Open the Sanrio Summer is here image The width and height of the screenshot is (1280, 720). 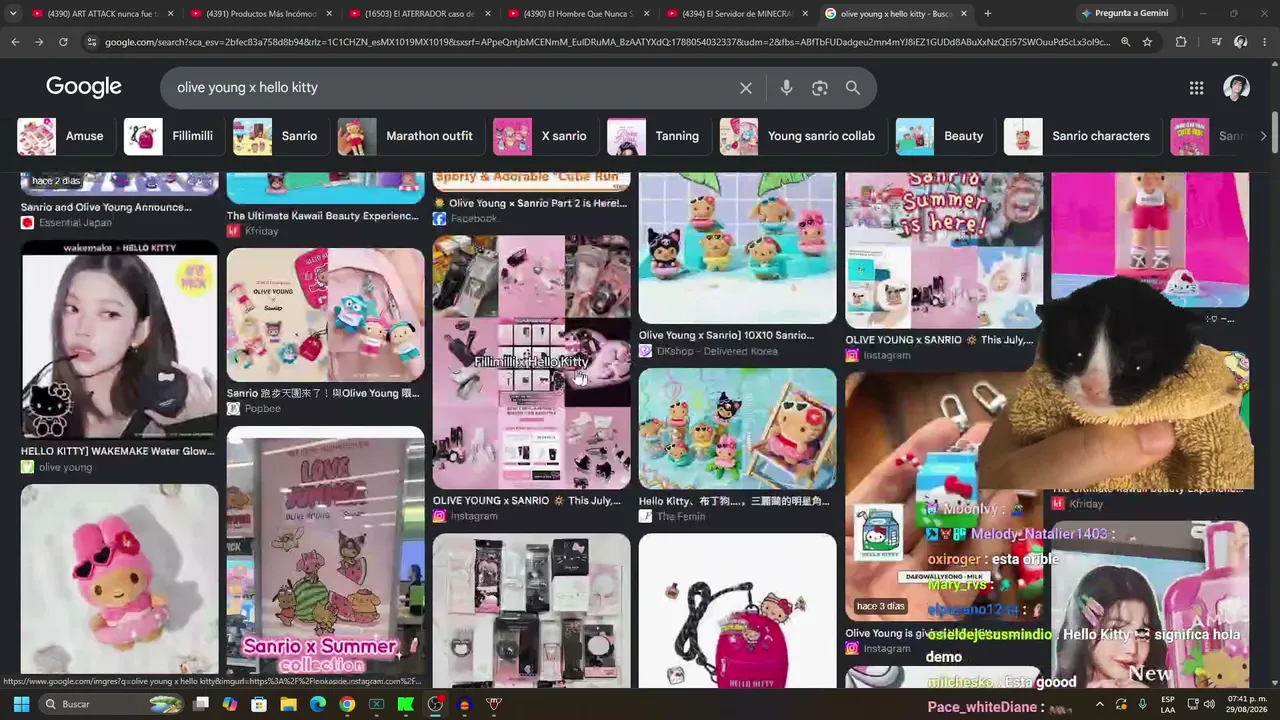pos(944,250)
